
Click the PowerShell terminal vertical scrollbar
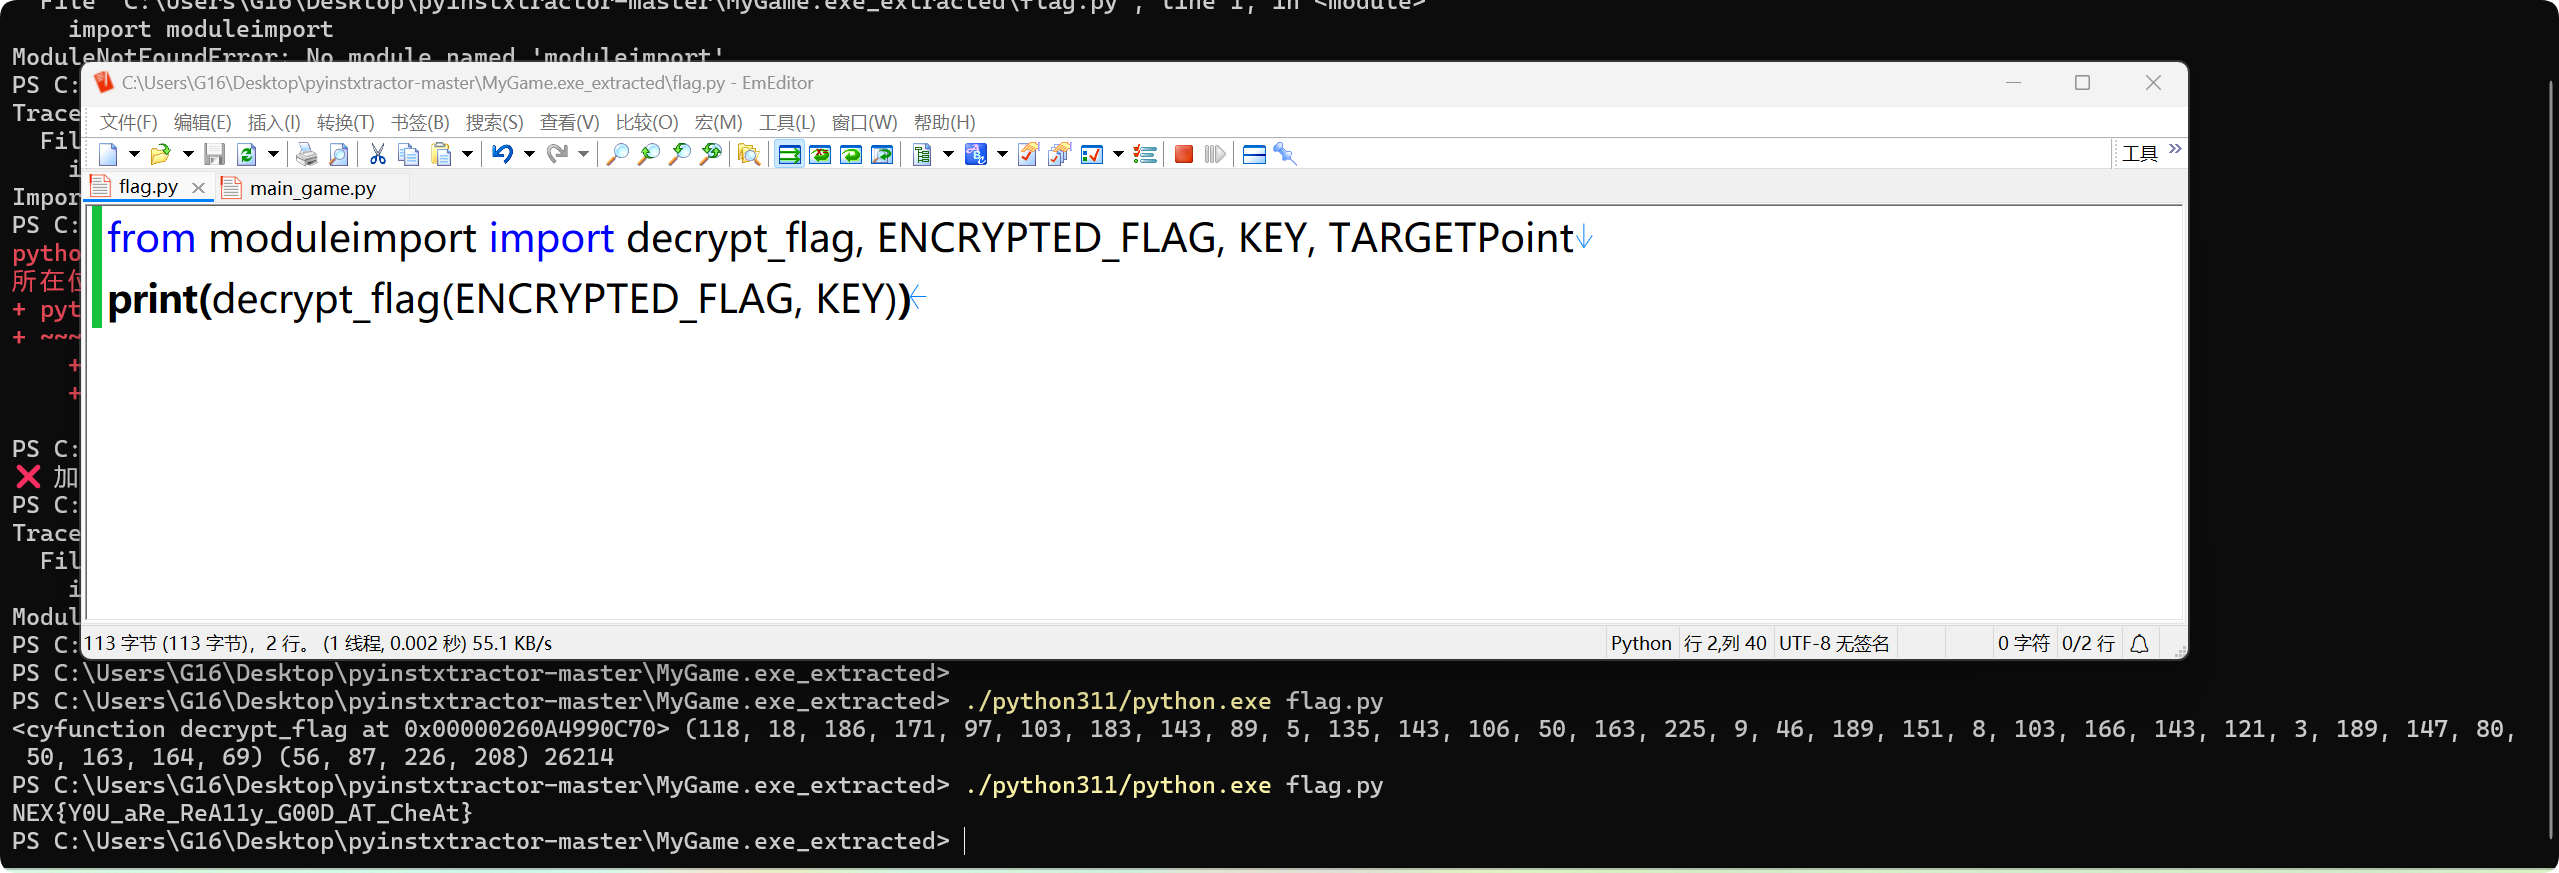tap(2549, 460)
